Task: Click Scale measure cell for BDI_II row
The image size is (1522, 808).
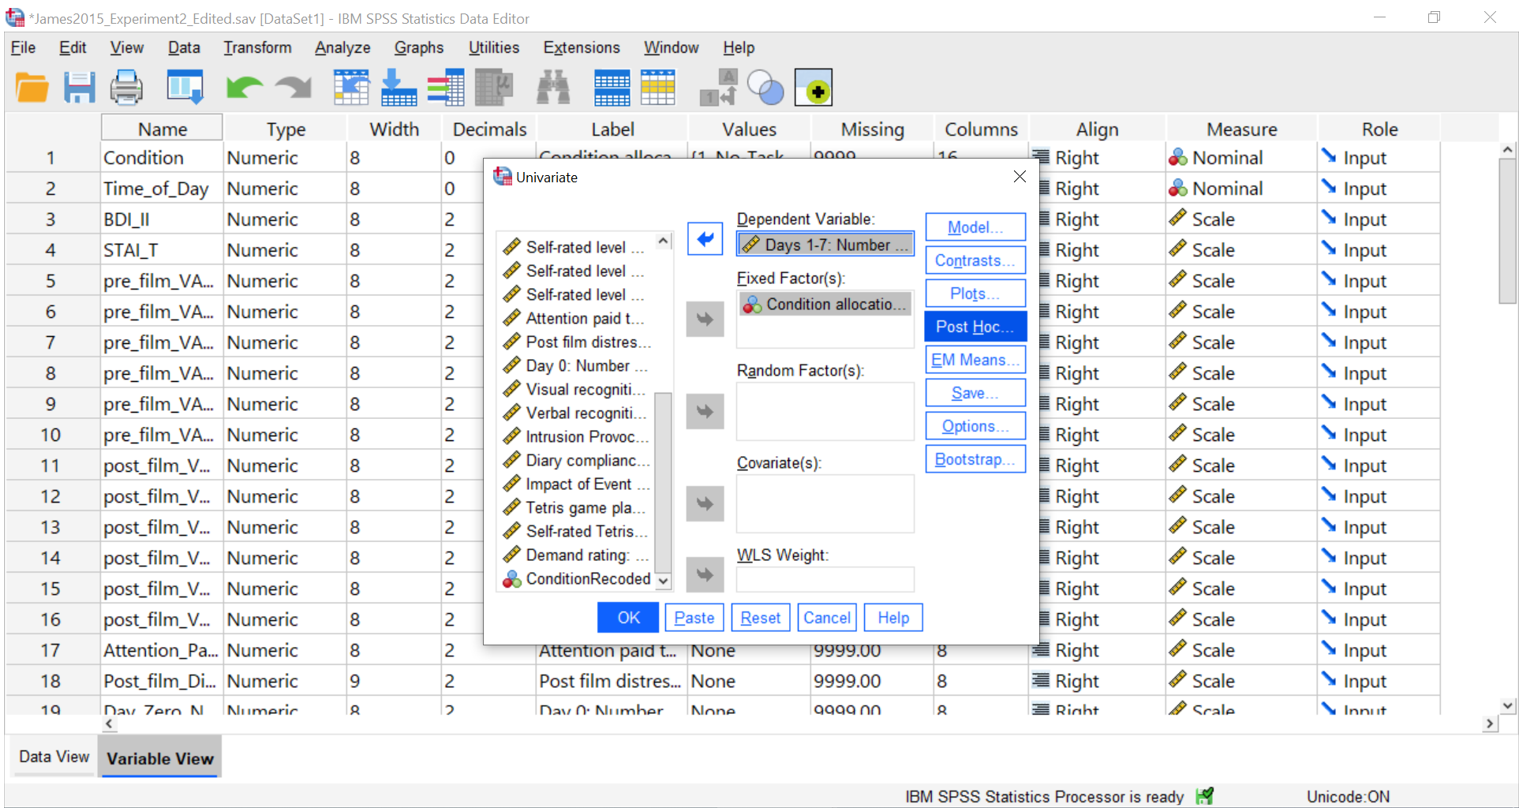Action: [x=1241, y=219]
